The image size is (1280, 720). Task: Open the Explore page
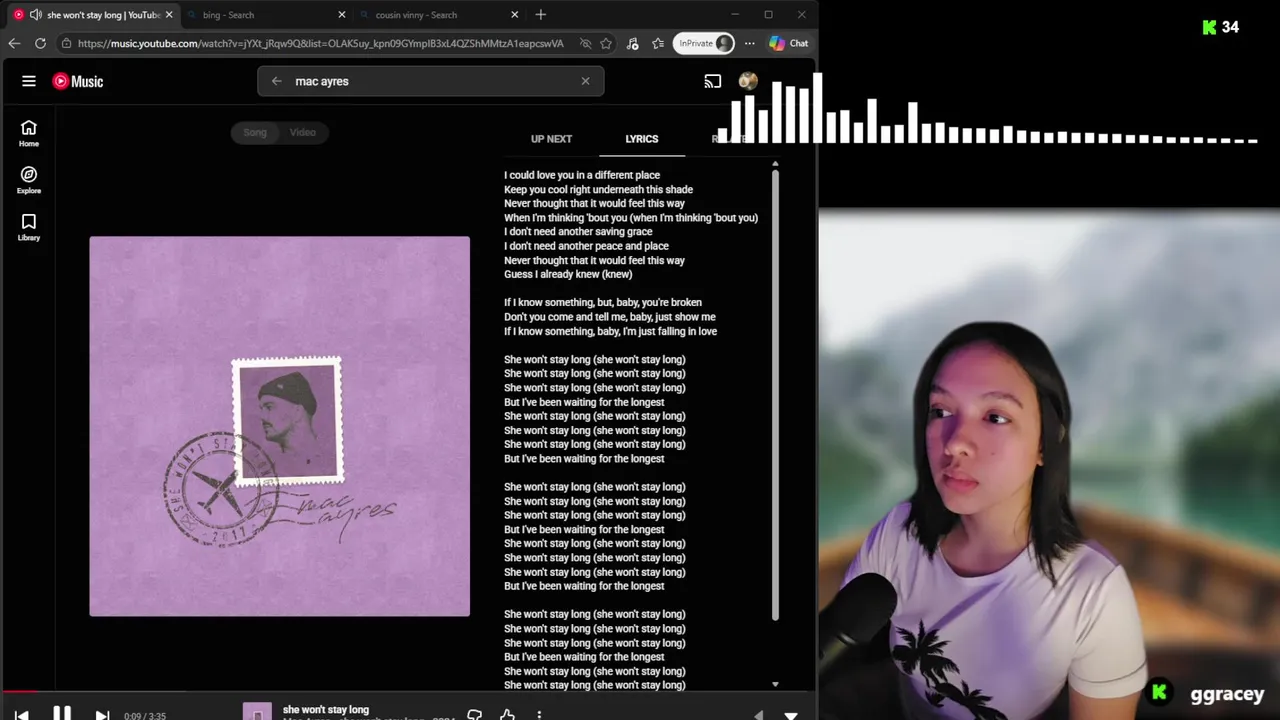click(x=29, y=180)
